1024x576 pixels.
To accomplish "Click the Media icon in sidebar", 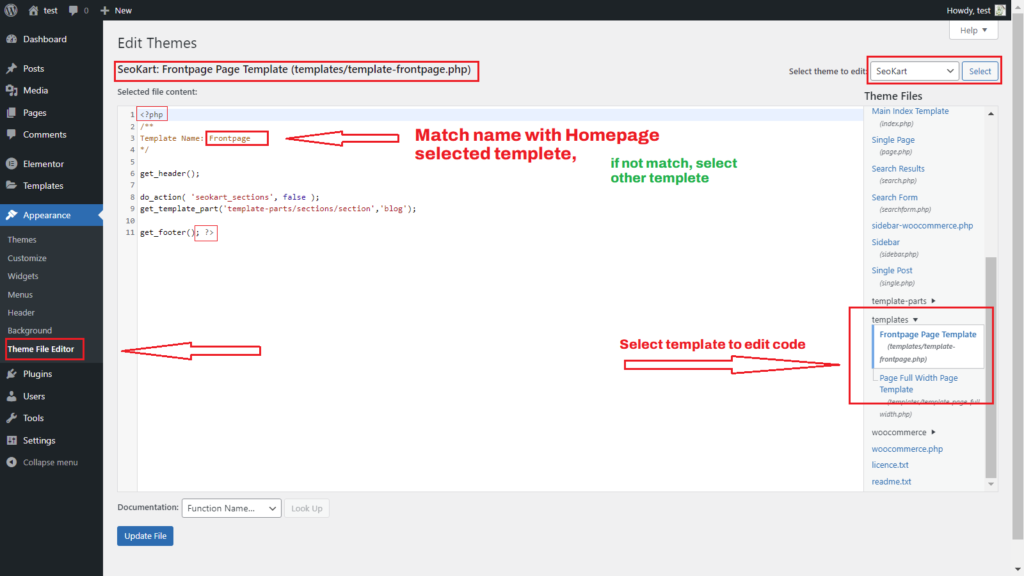I will [x=12, y=91].
